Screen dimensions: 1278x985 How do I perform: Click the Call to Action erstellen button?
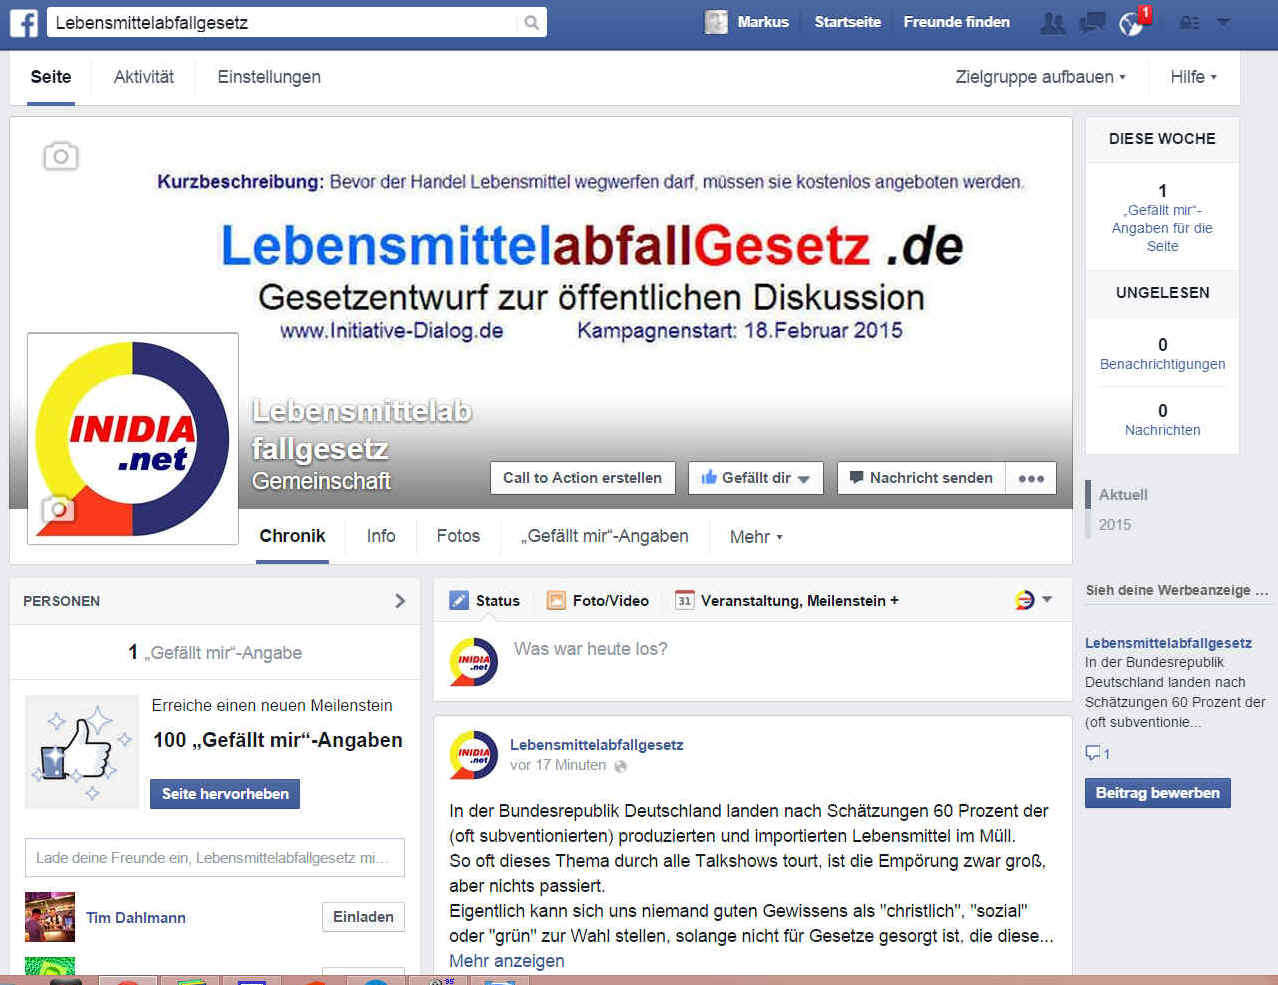click(x=582, y=478)
